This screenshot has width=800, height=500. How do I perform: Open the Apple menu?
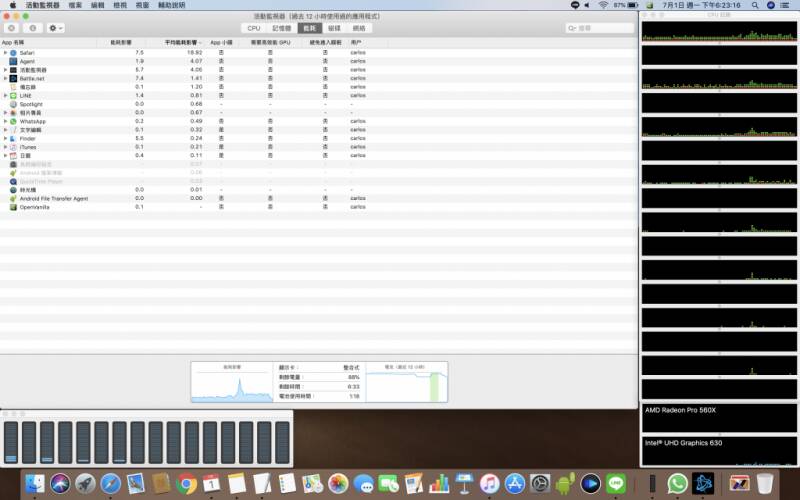click(13, 5)
